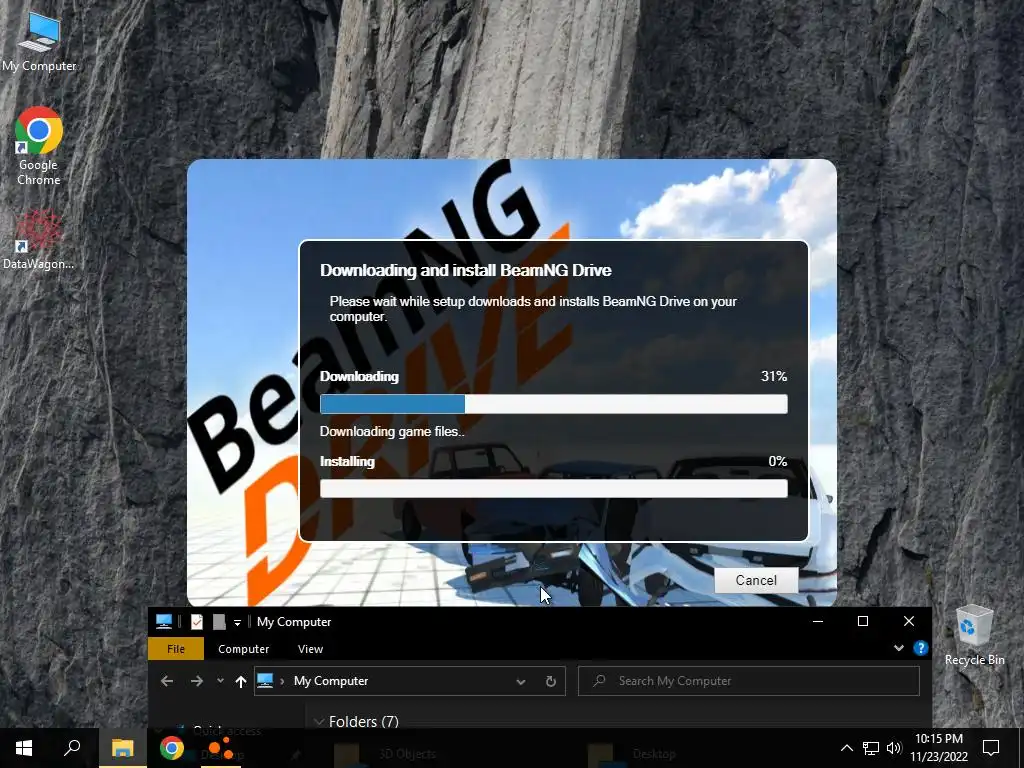
Task: Switch to the View ribbon tab
Action: point(310,648)
